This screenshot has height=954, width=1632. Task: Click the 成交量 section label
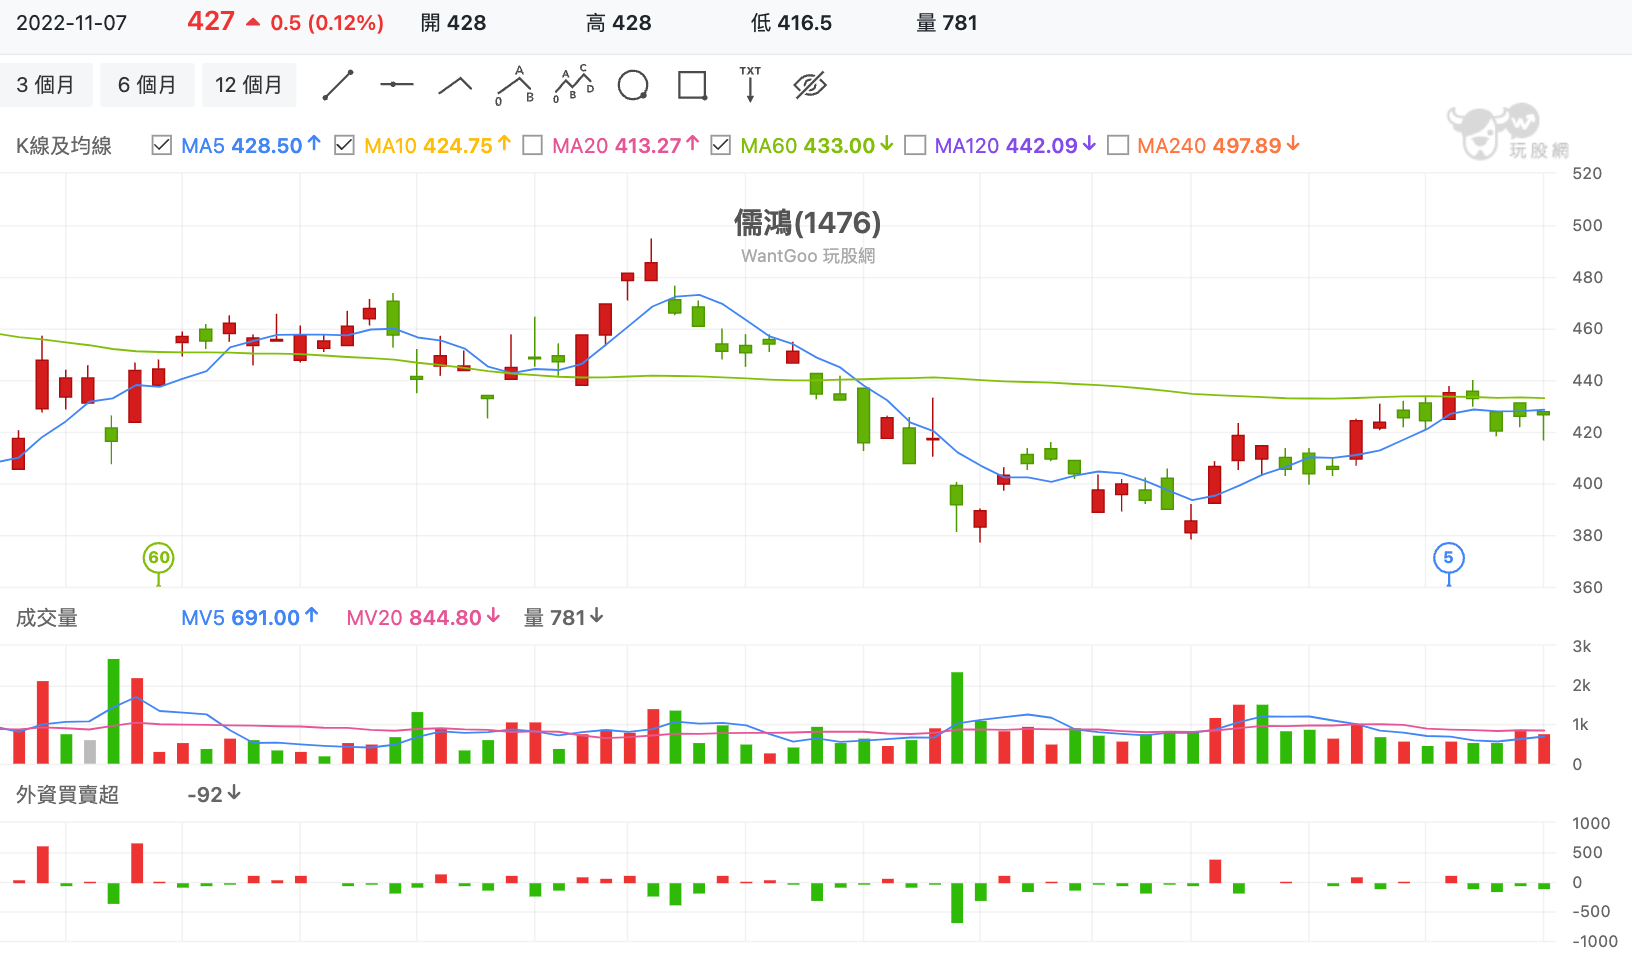47,618
